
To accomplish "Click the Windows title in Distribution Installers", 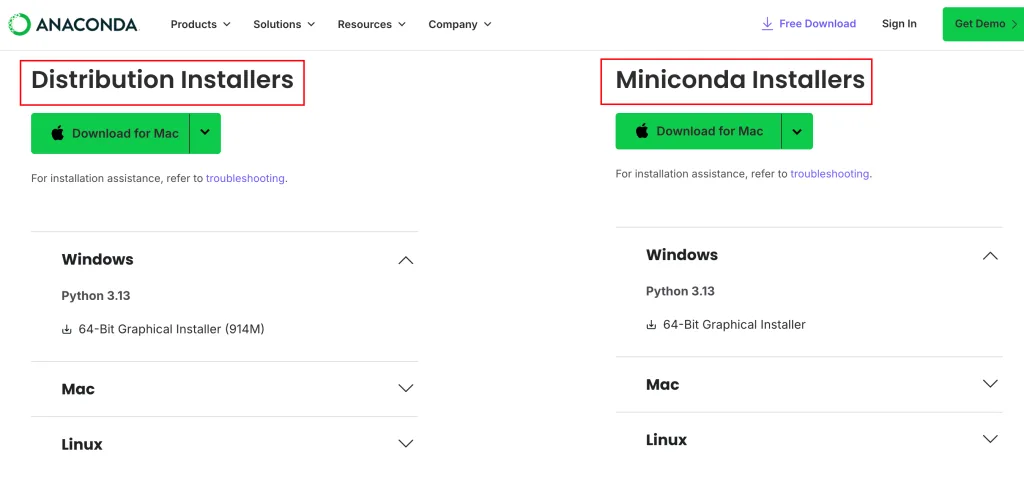I will [x=97, y=259].
